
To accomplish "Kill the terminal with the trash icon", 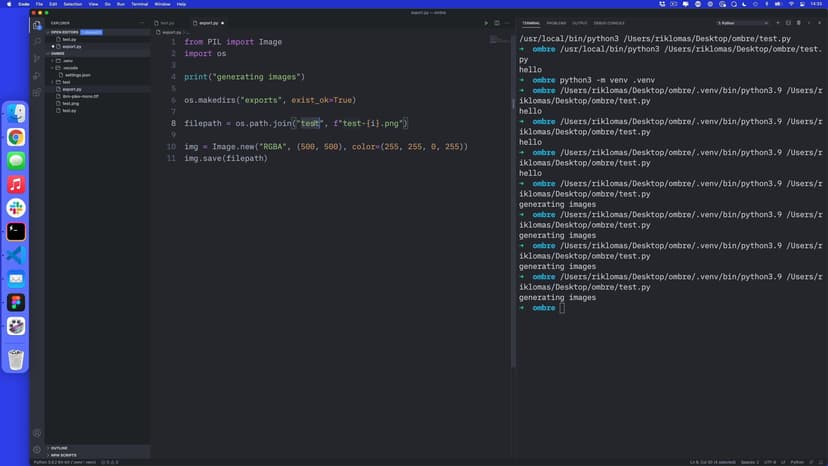I will tap(798, 22).
